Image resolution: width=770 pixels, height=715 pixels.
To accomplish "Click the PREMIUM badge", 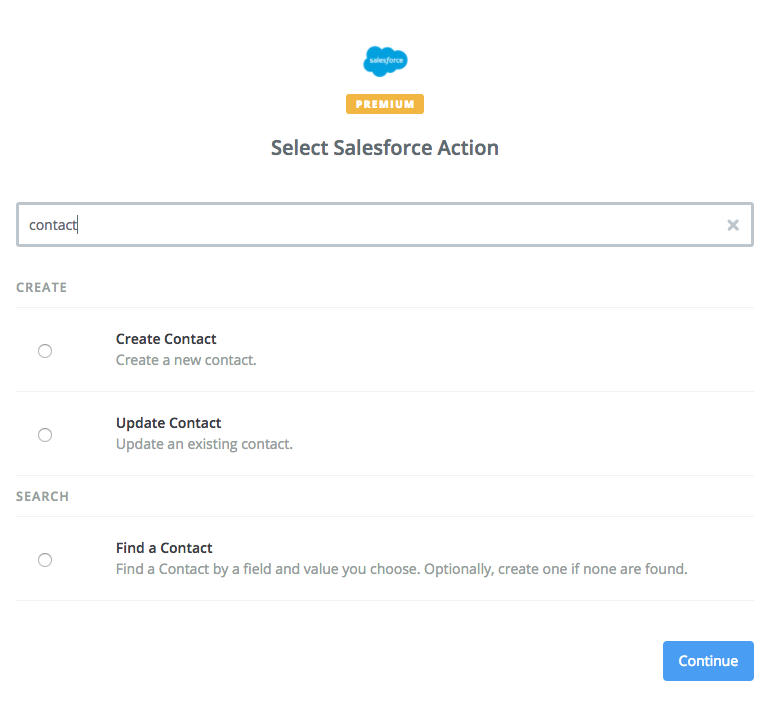I will pos(385,104).
